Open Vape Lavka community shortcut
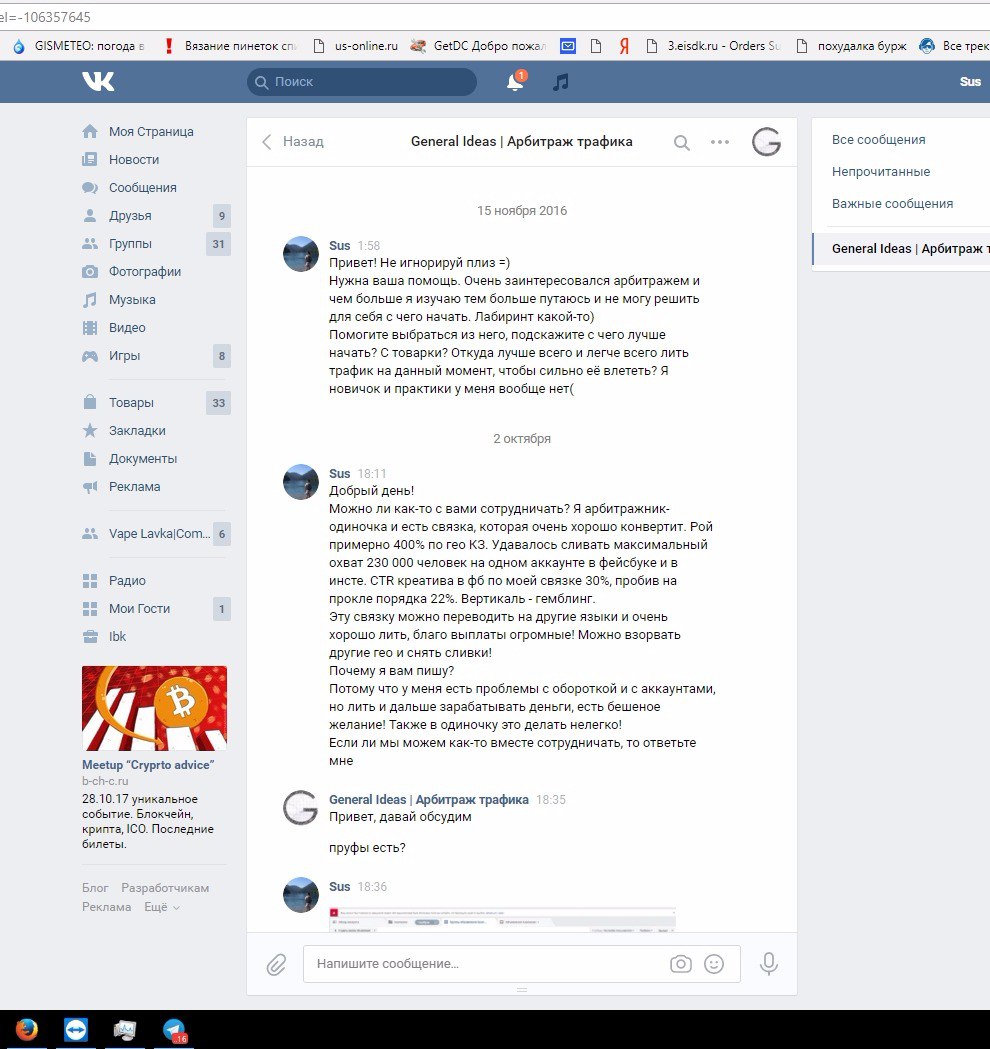 pos(159,534)
